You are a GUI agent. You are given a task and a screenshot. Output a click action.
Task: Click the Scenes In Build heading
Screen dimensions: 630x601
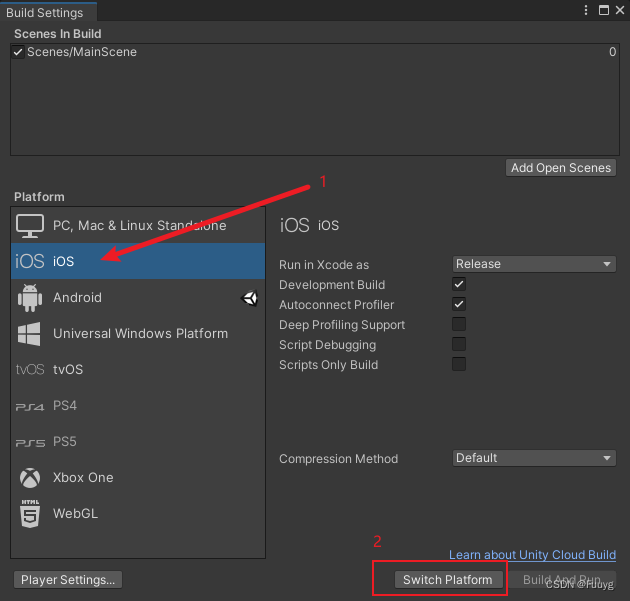click(58, 34)
